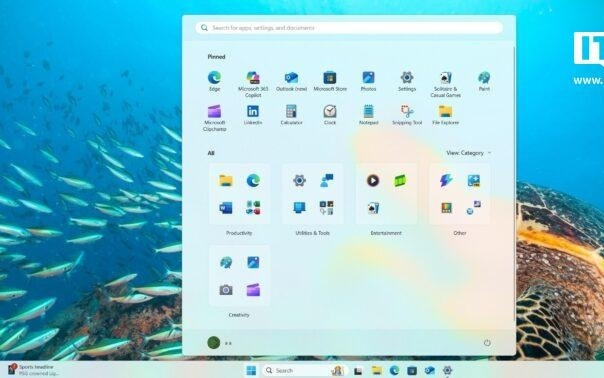The width and height of the screenshot is (604, 378).
Task: Click the Start menu search box
Action: 349,28
